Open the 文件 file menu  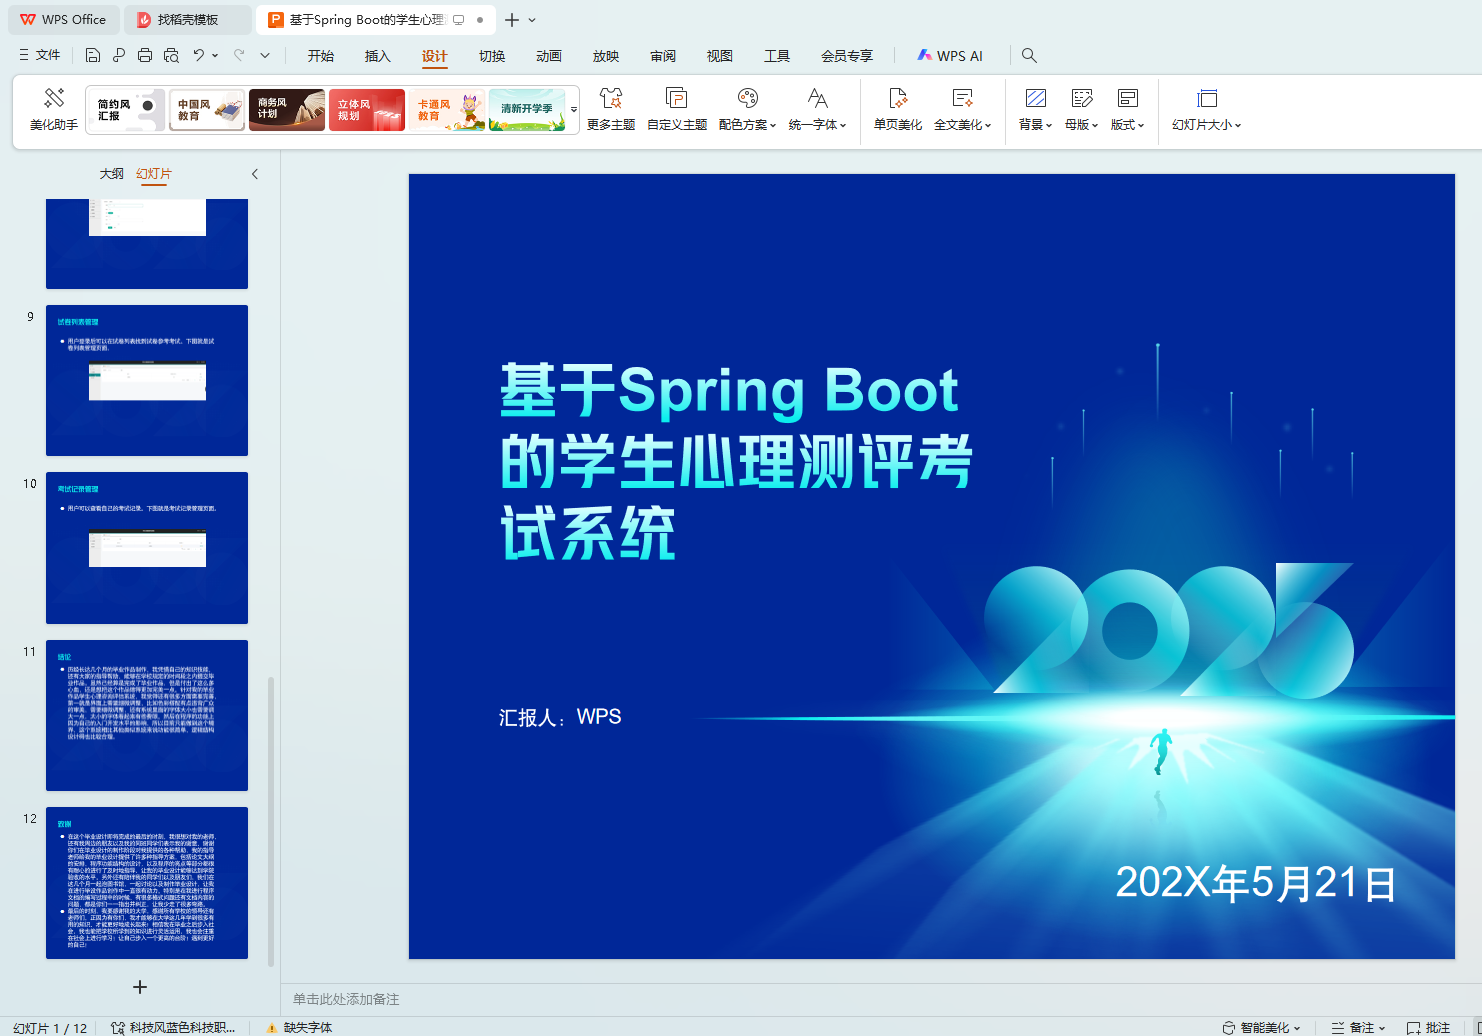click(x=40, y=56)
